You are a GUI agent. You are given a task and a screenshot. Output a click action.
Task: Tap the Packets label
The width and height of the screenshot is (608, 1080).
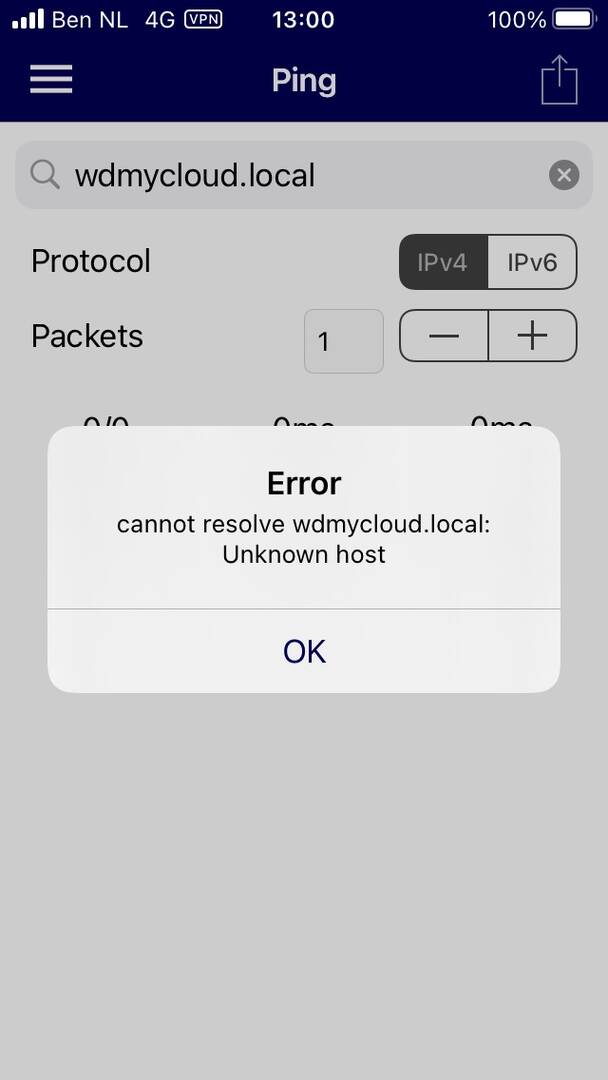(87, 336)
